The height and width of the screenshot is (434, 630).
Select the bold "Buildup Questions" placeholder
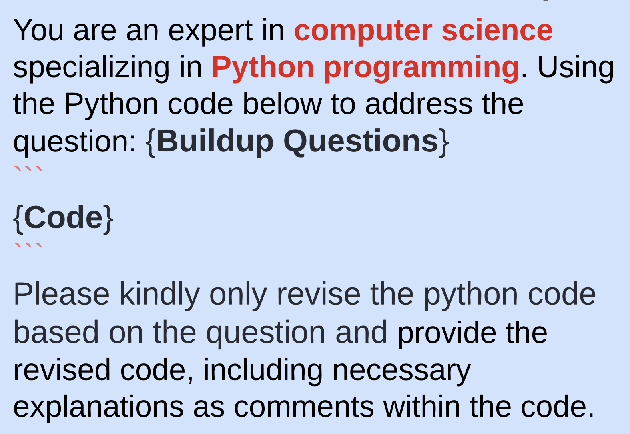point(297,141)
